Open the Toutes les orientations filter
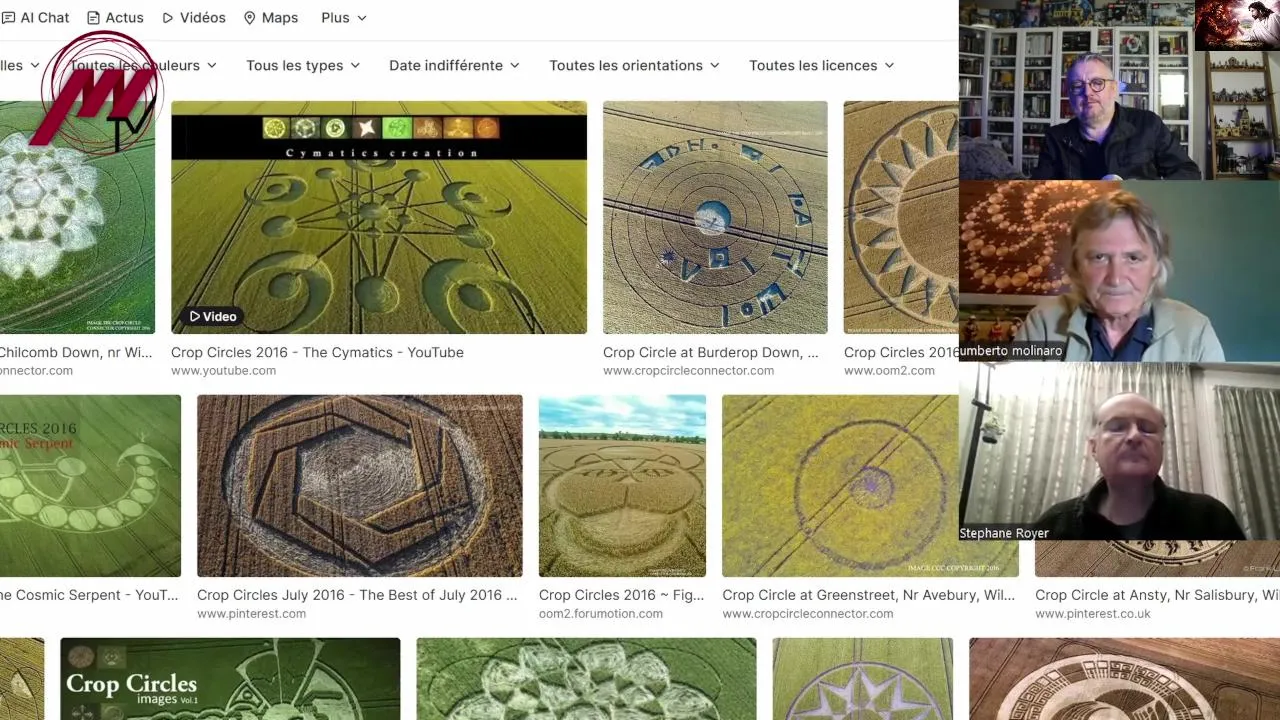Viewport: 1280px width, 720px height. [x=634, y=65]
